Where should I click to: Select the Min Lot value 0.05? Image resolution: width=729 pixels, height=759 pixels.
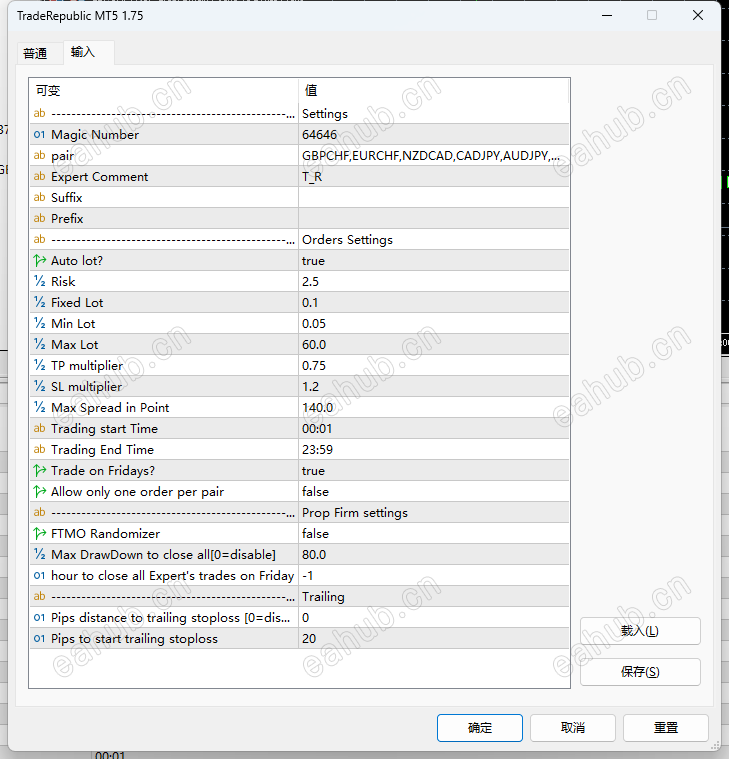coord(433,323)
